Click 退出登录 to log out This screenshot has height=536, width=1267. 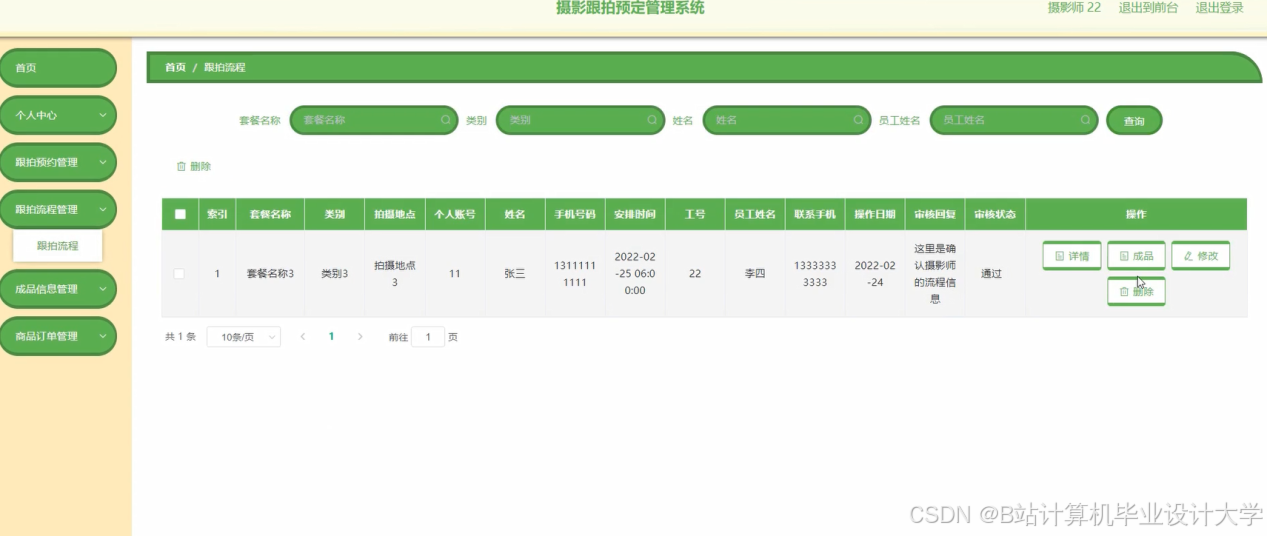[1220, 8]
